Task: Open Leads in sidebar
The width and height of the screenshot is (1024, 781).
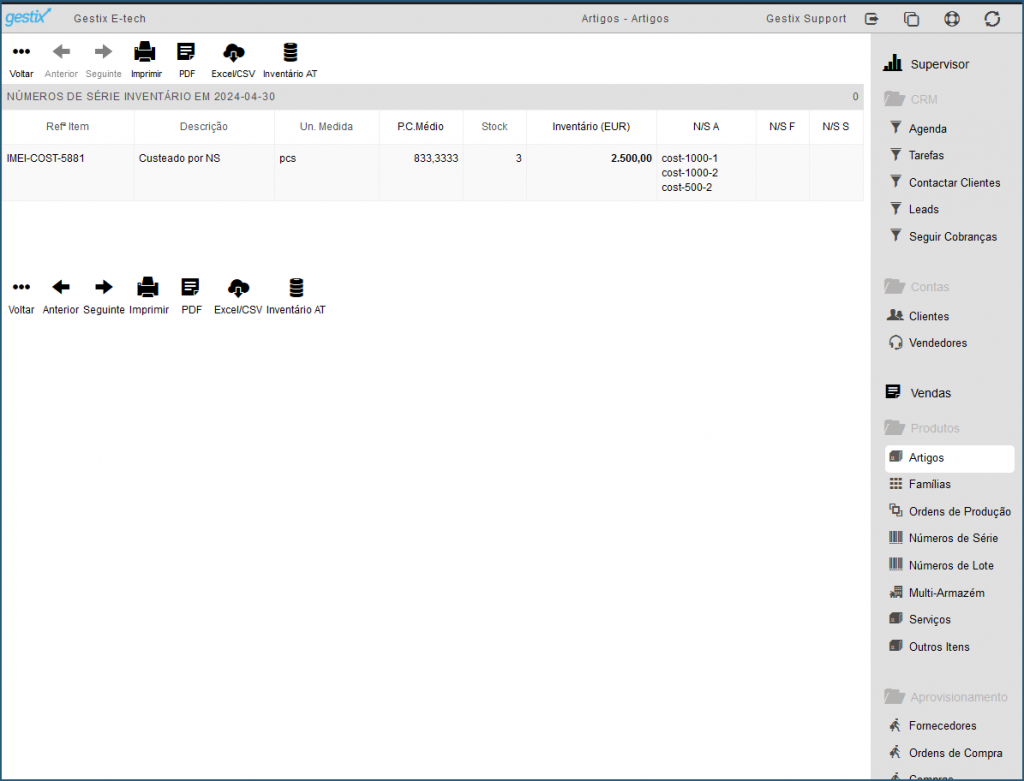Action: pyautogui.click(x=914, y=210)
